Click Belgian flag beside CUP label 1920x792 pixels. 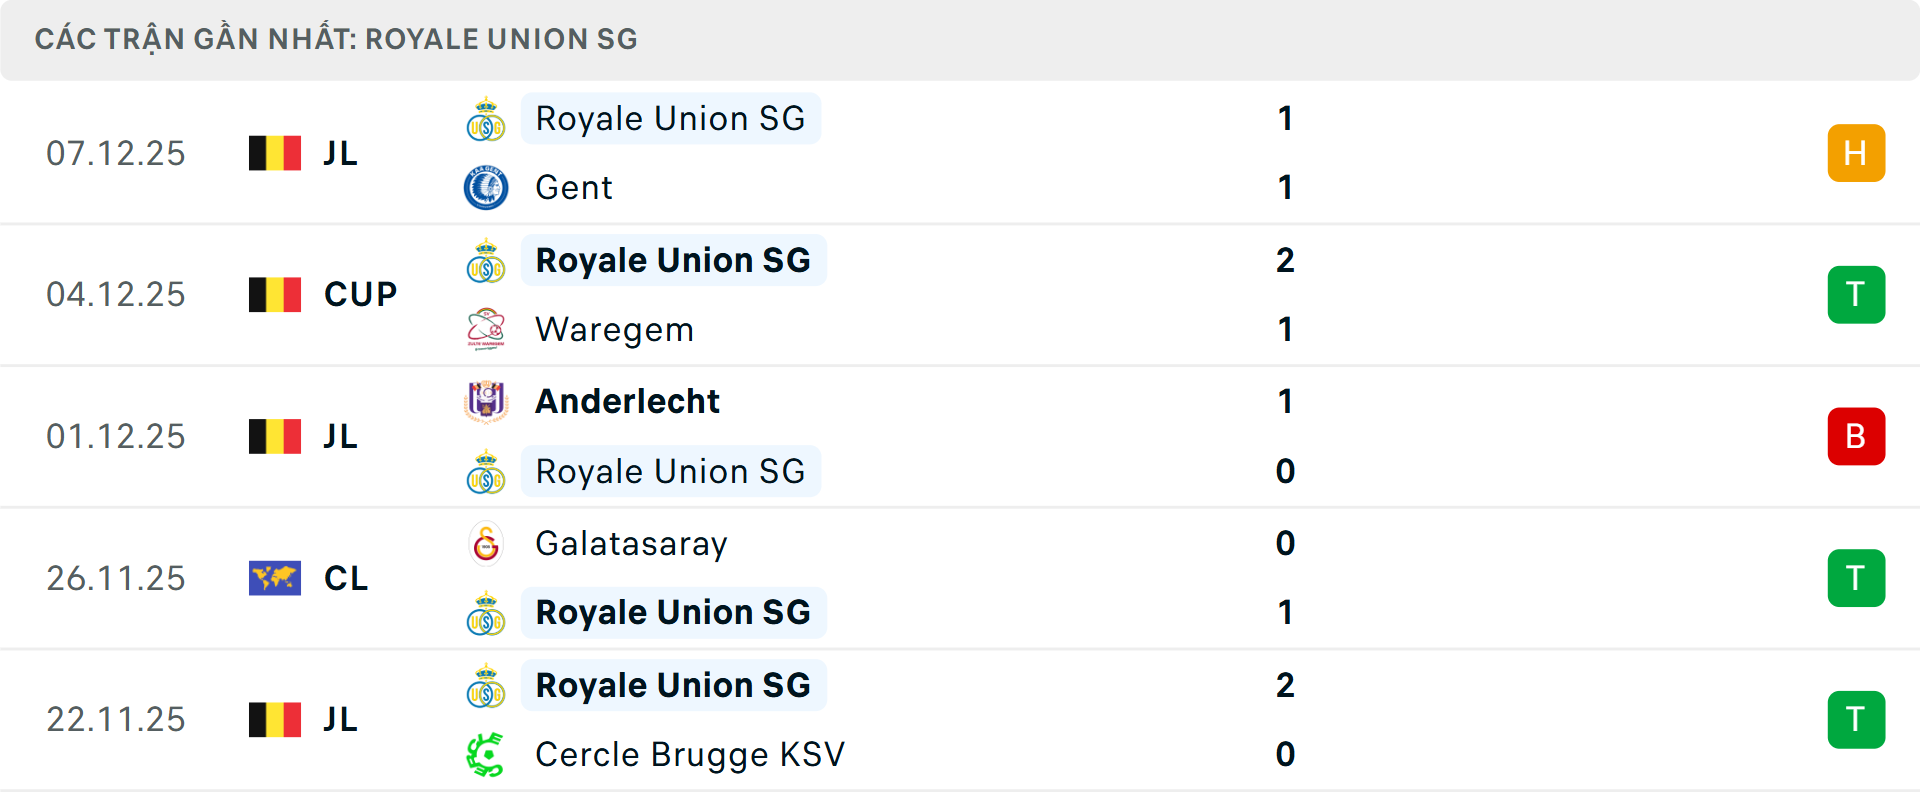275,295
